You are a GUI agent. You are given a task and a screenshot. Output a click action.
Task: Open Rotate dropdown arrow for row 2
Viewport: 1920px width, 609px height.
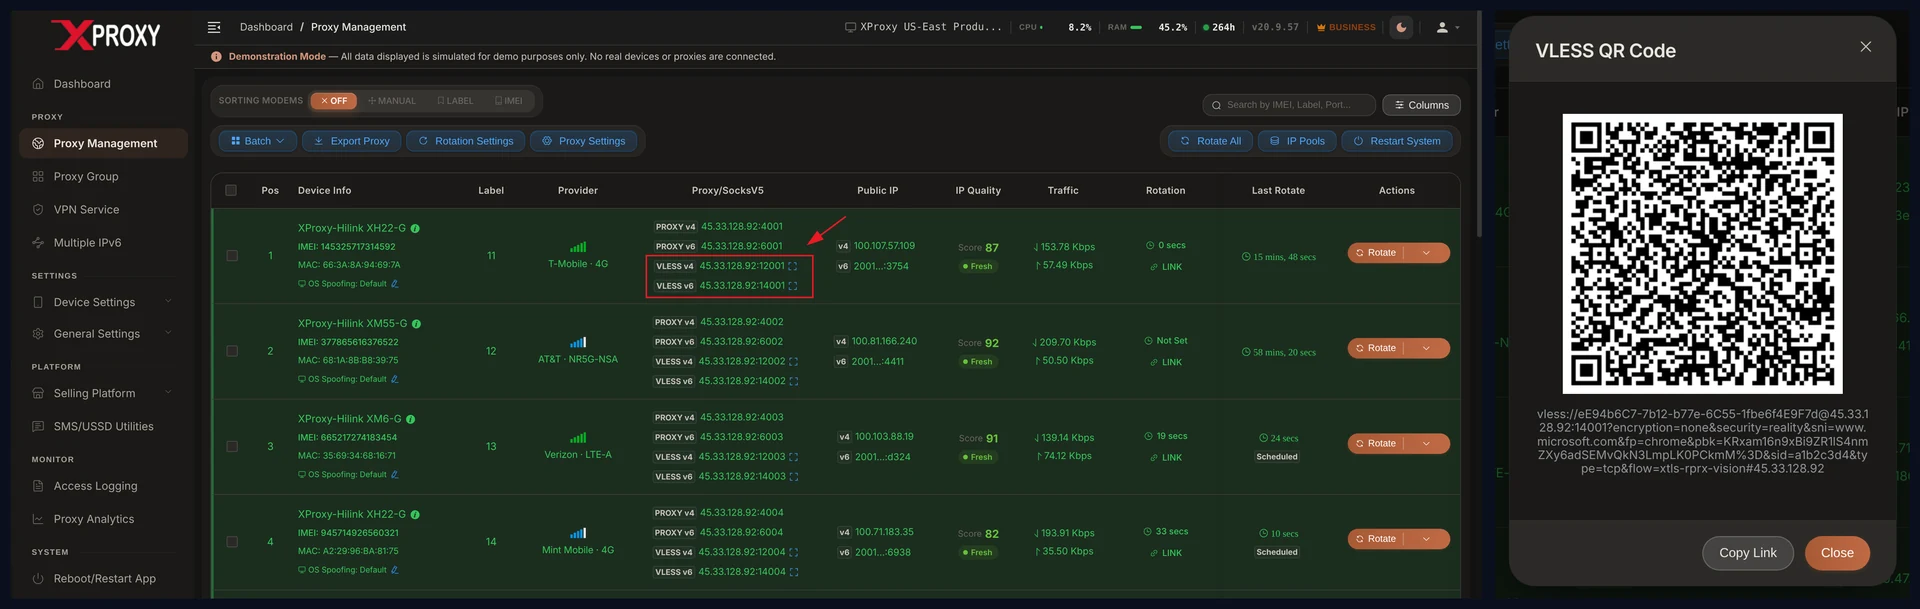click(1427, 348)
